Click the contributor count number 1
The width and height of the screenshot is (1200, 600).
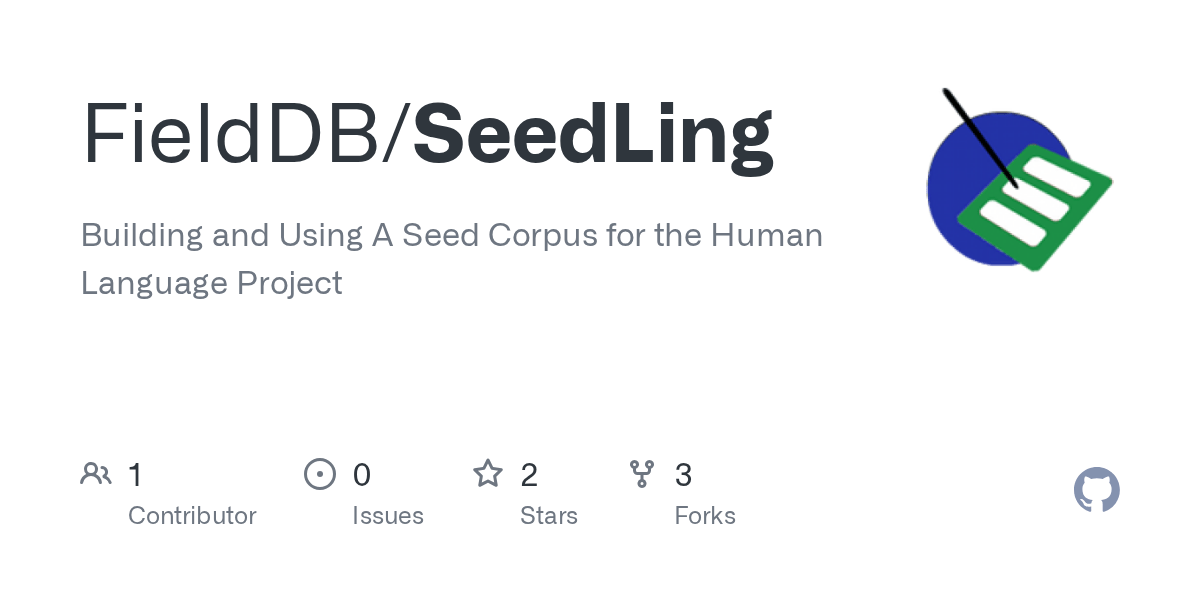[x=136, y=475]
